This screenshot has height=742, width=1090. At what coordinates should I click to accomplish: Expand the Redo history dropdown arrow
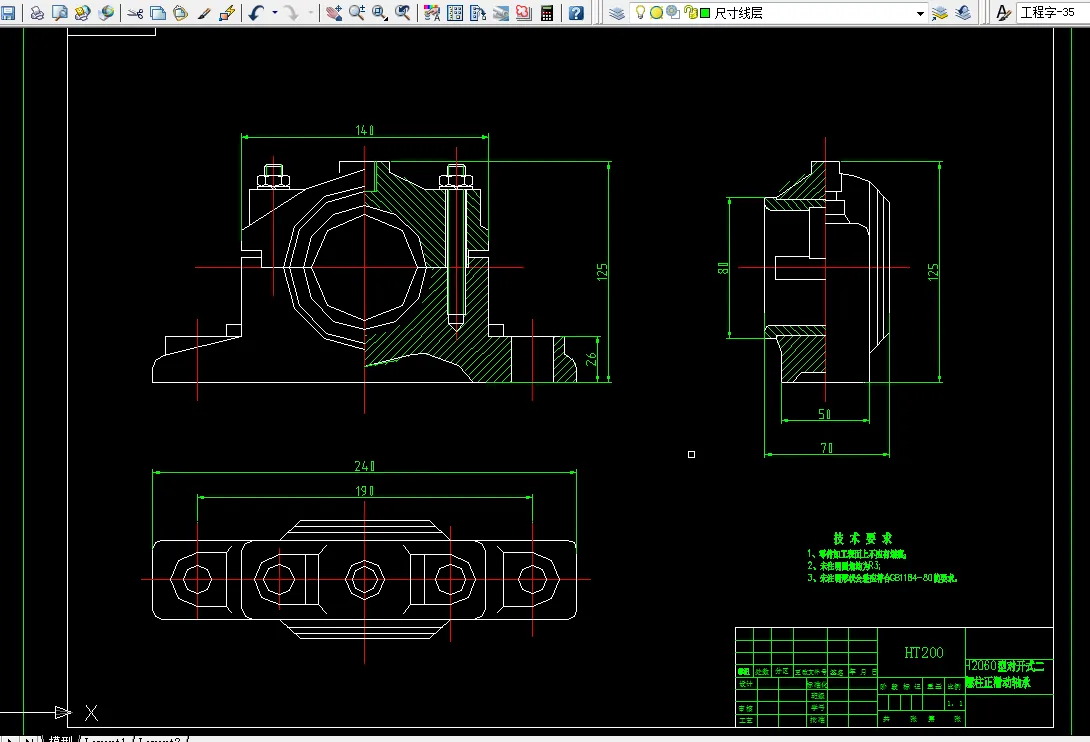pyautogui.click(x=311, y=13)
